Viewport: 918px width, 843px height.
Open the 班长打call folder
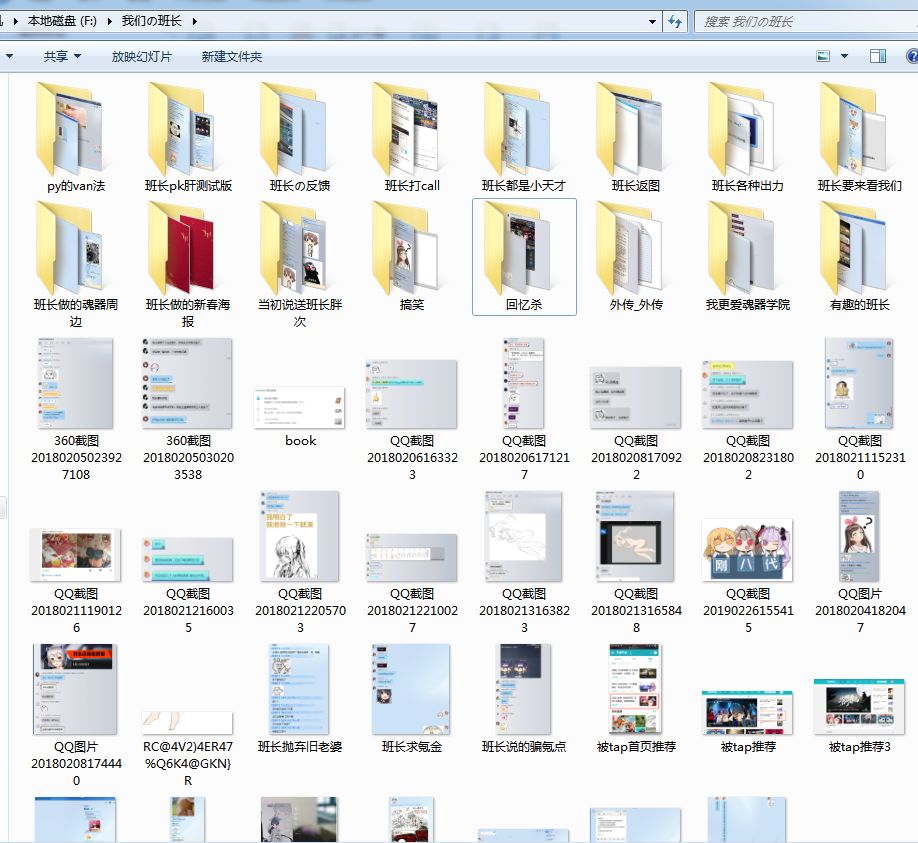click(412, 138)
